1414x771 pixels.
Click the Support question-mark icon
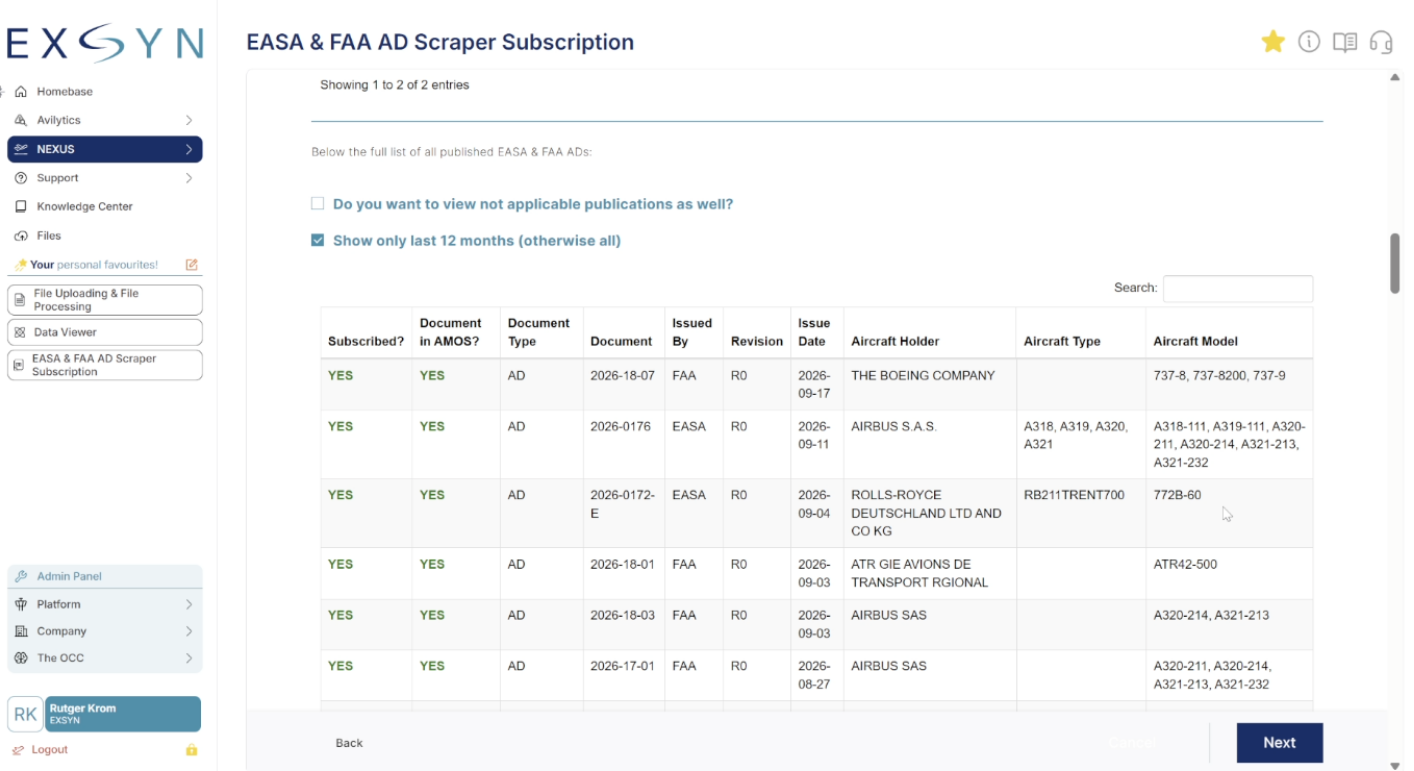click(x=21, y=178)
